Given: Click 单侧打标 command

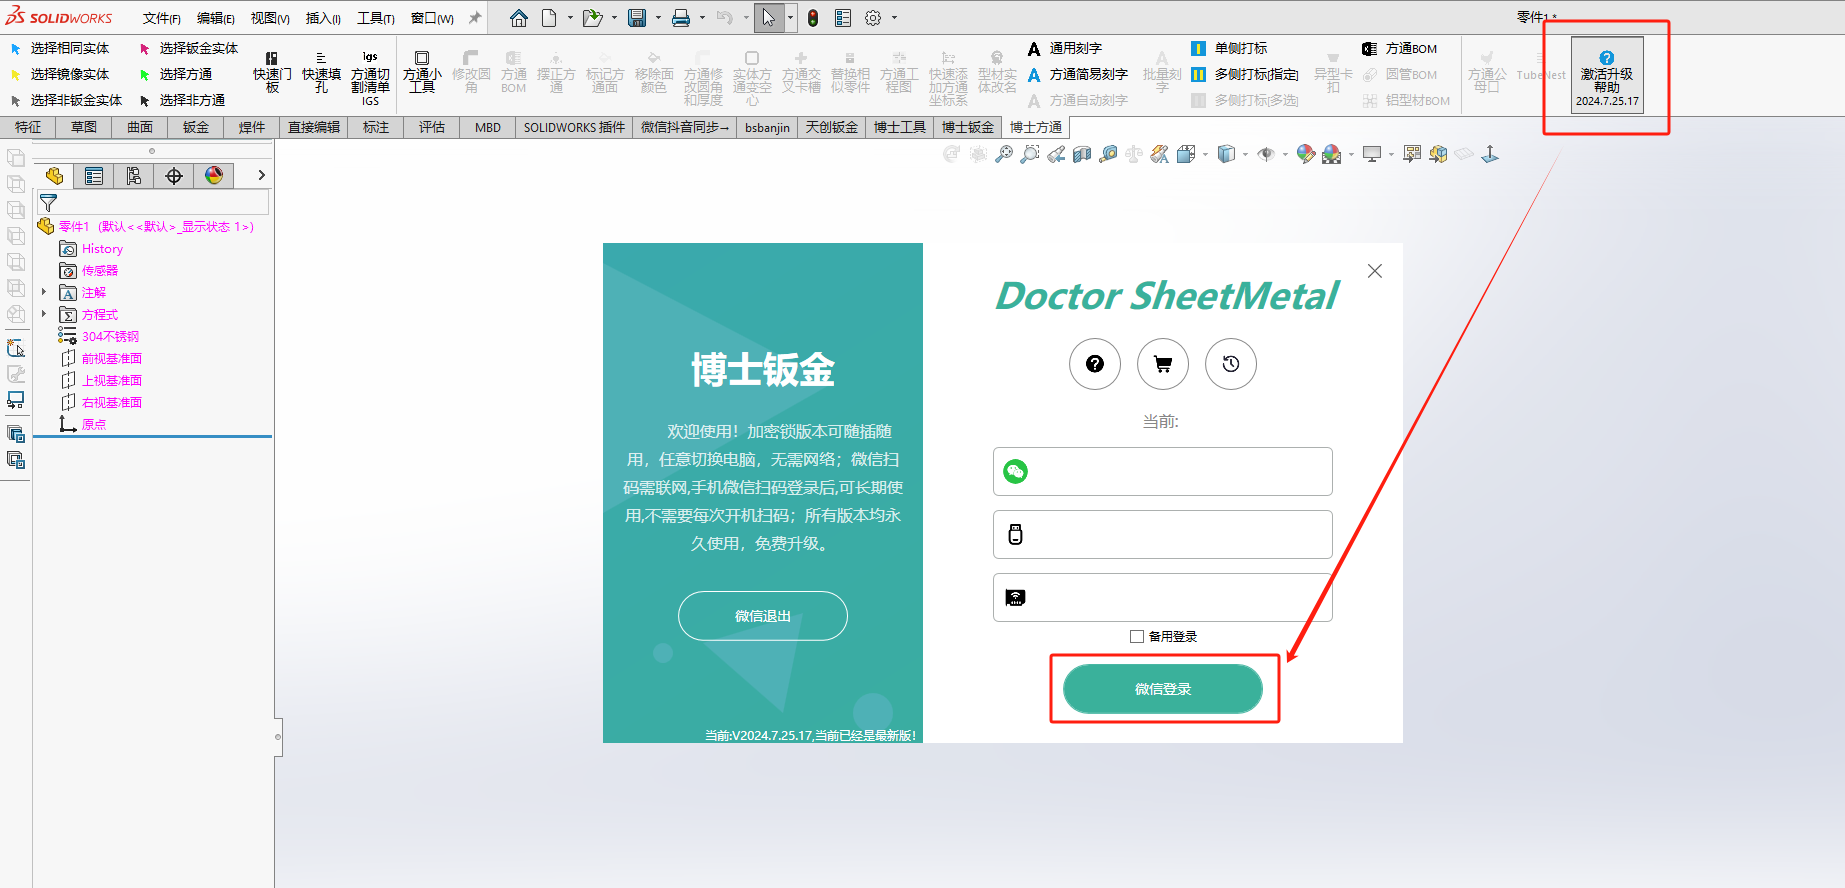Looking at the screenshot, I should coord(1229,48).
